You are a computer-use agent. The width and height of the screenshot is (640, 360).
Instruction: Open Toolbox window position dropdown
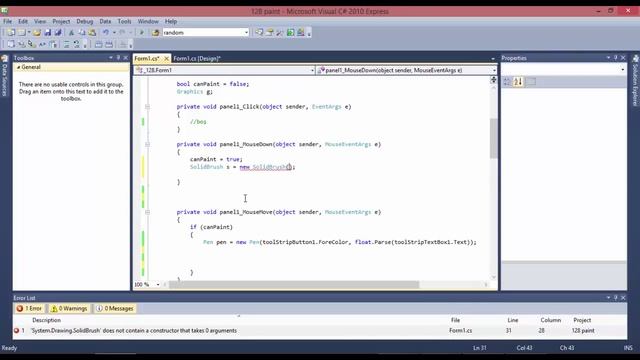pyautogui.click(x=111, y=58)
